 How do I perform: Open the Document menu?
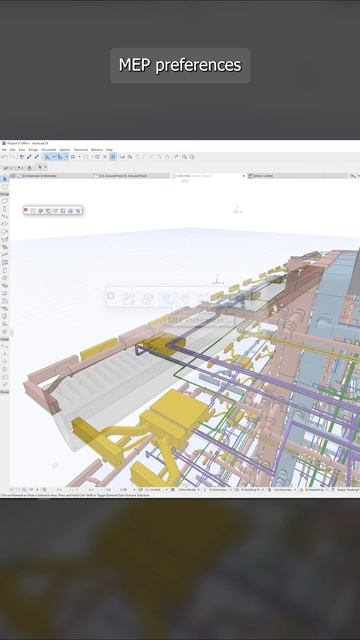point(49,150)
